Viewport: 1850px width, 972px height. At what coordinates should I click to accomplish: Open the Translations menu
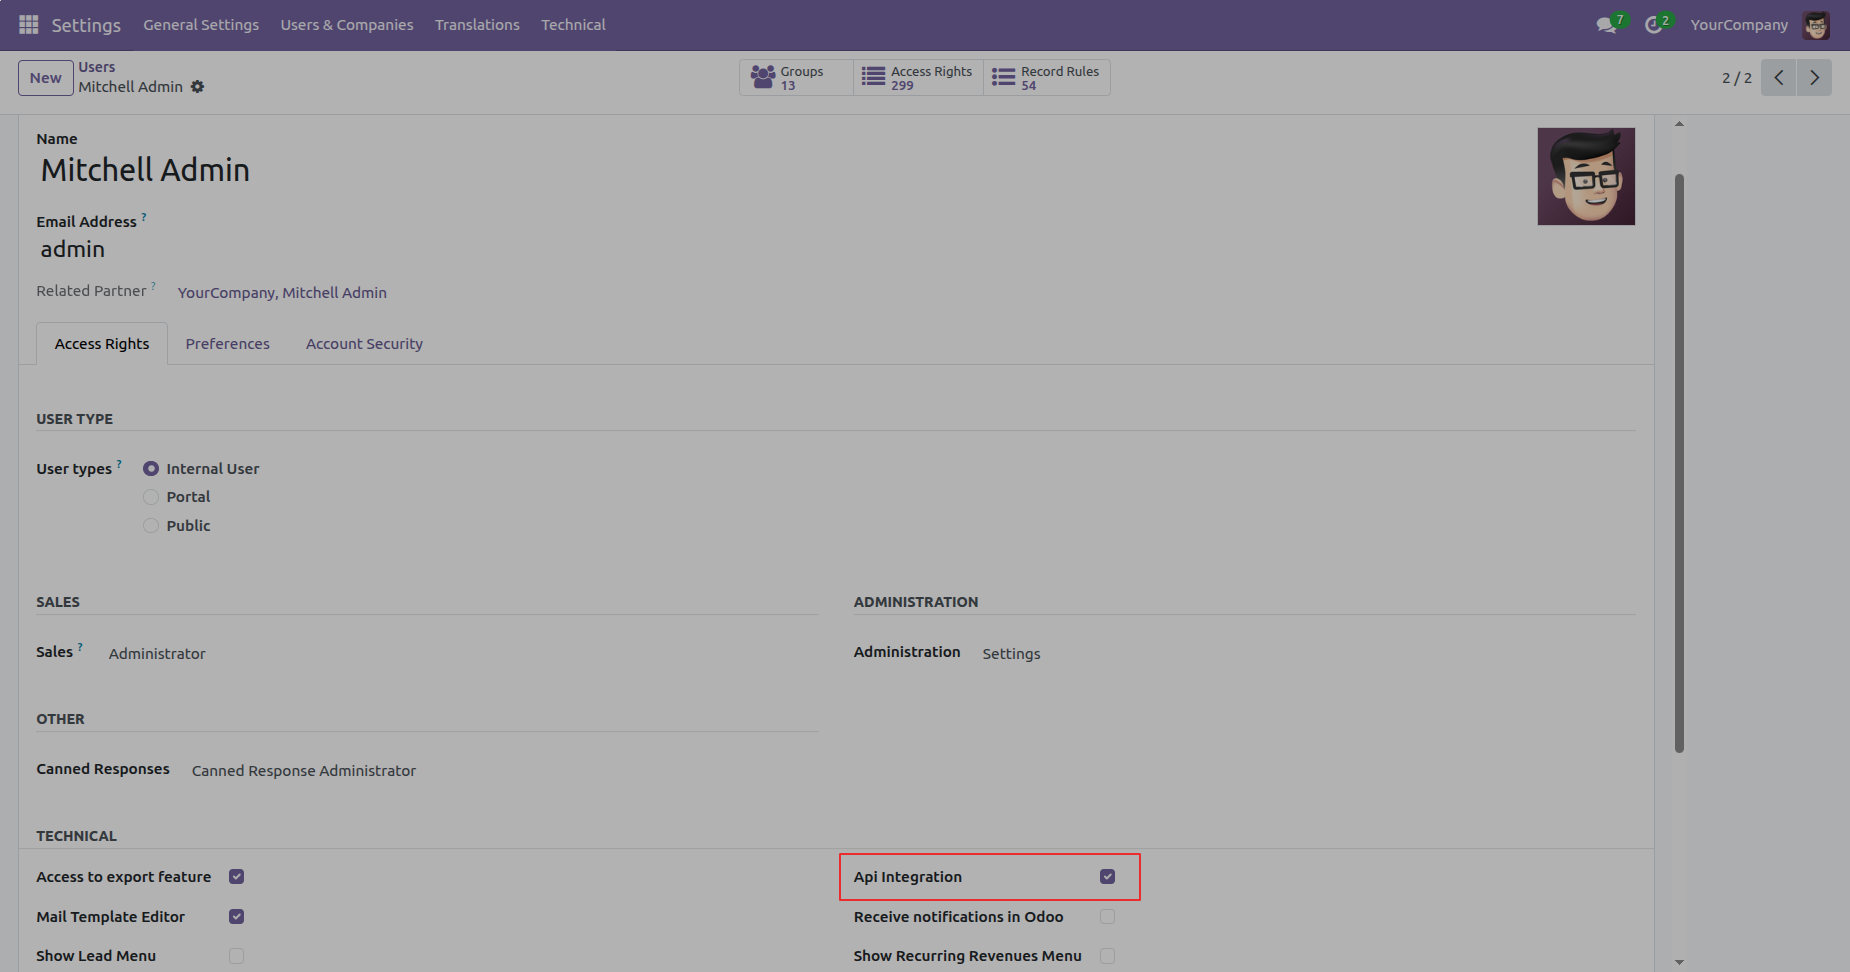click(x=477, y=25)
